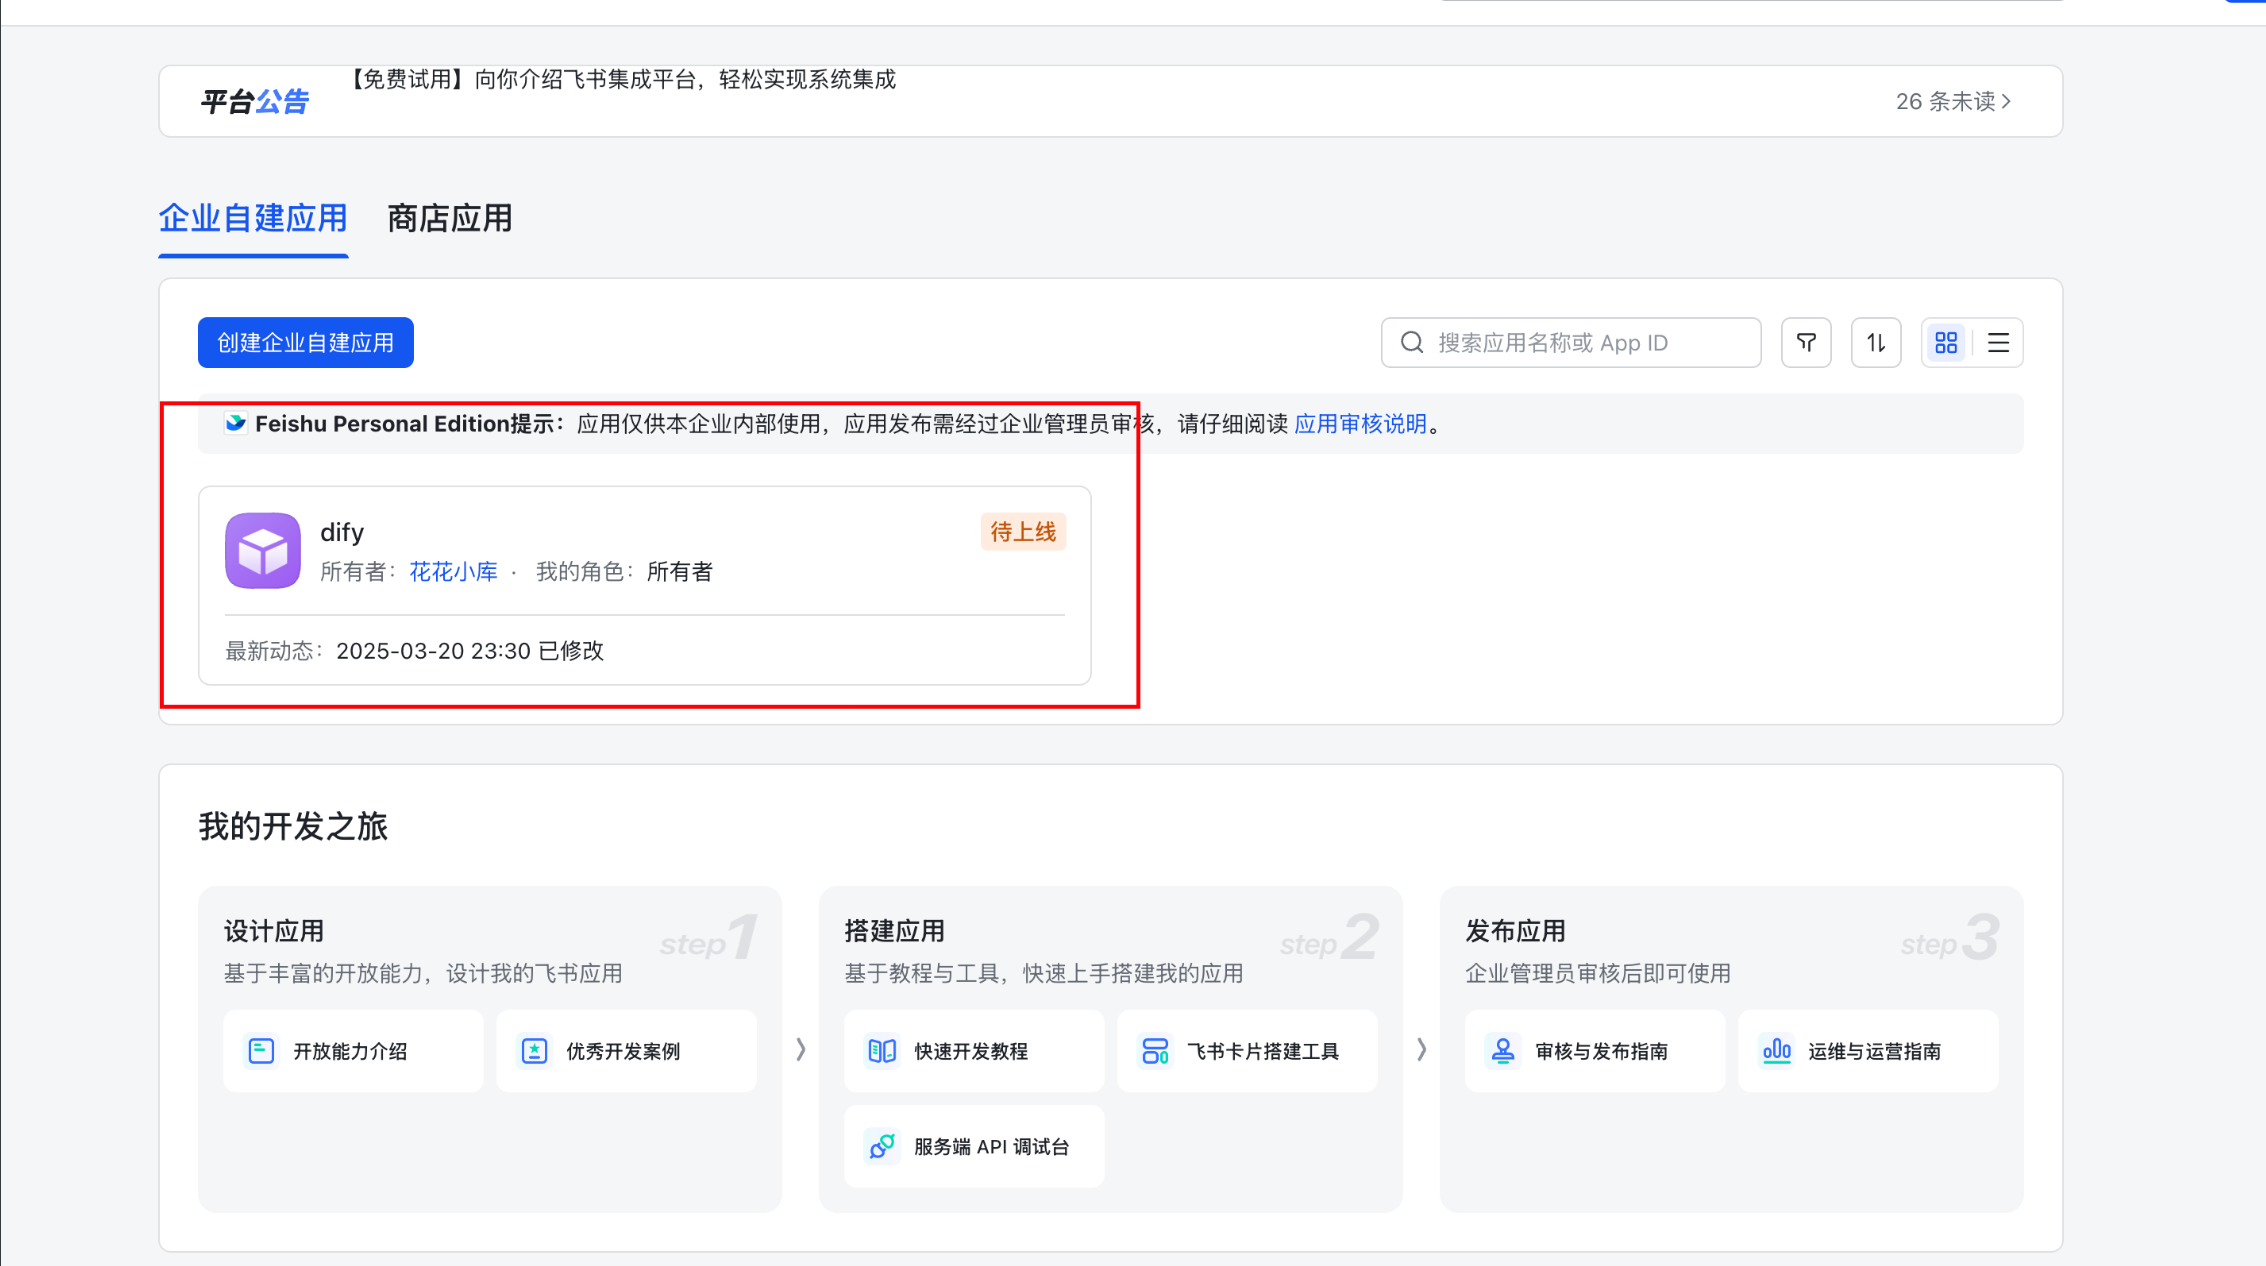
Task: Click arrow between step 1 and 2
Action: (x=800, y=1049)
